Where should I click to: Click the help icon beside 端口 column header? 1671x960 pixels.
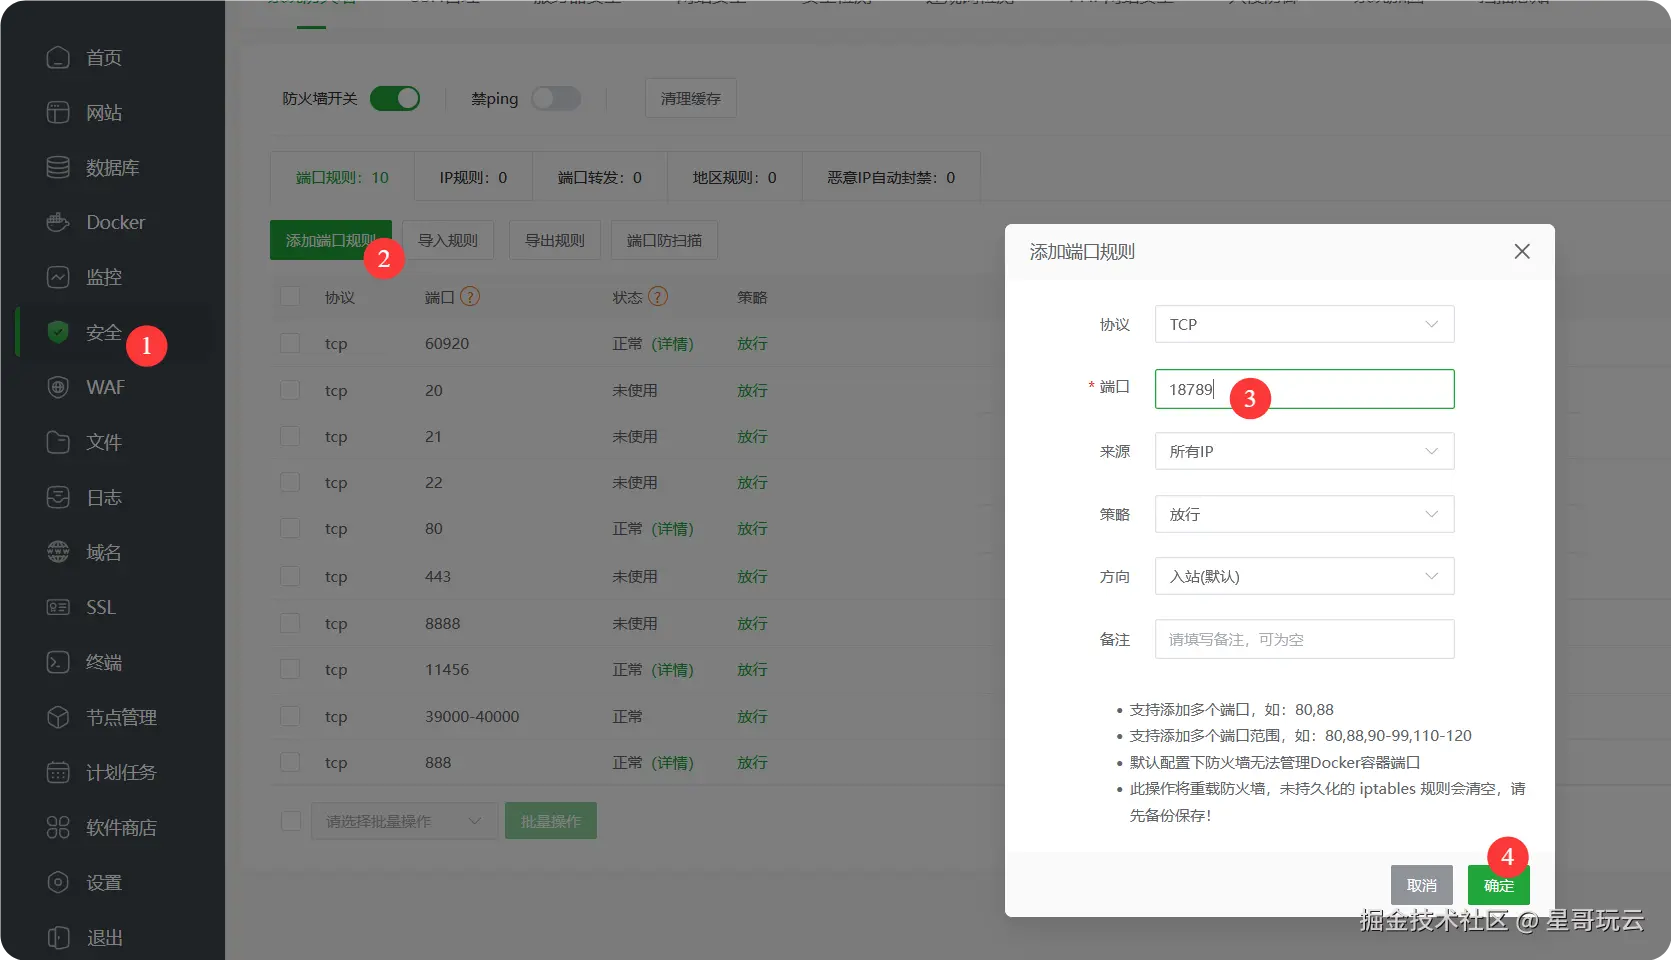tap(470, 297)
